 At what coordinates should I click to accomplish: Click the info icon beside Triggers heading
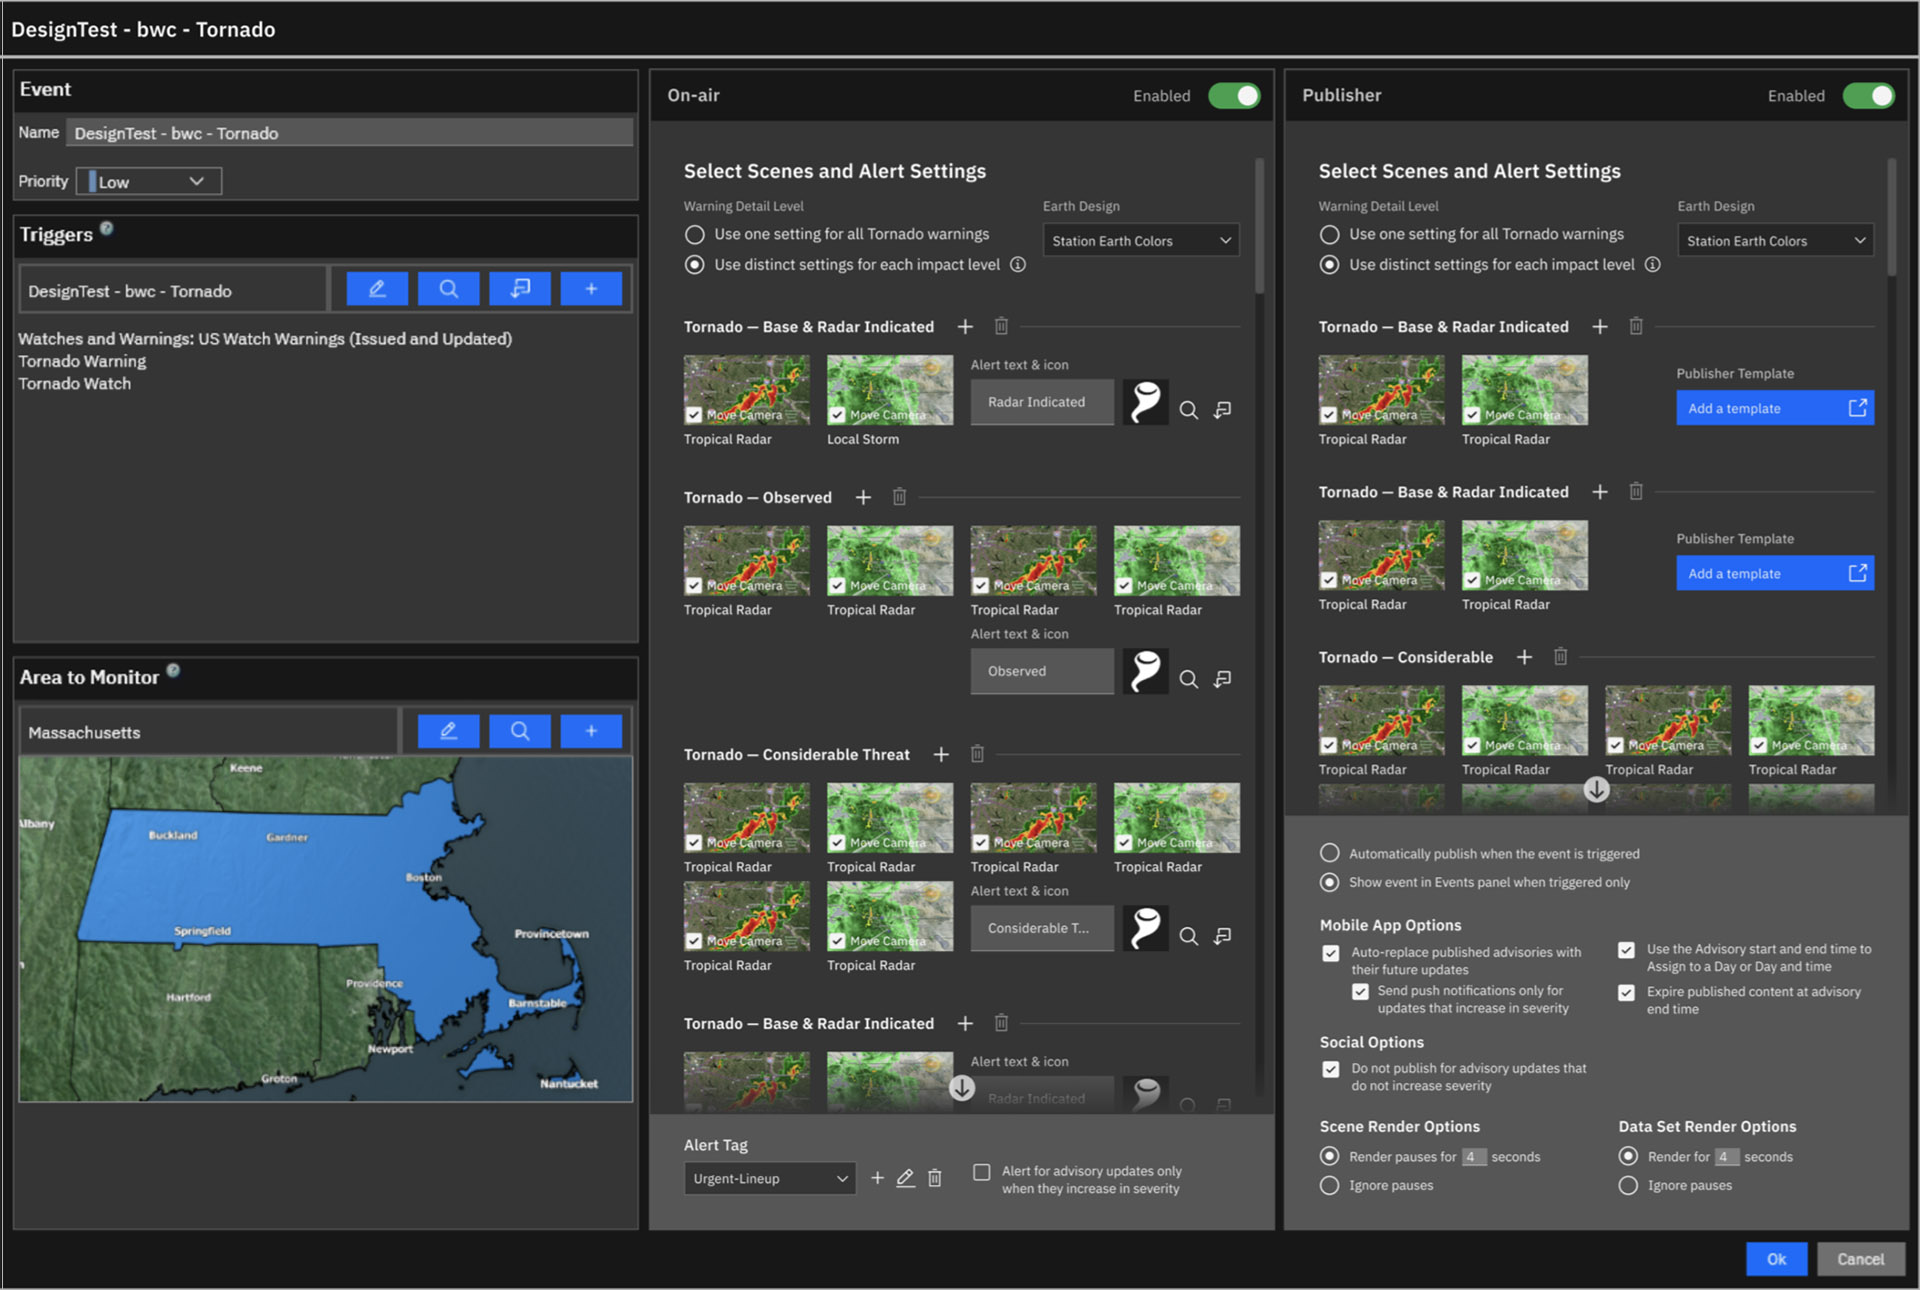pos(107,228)
